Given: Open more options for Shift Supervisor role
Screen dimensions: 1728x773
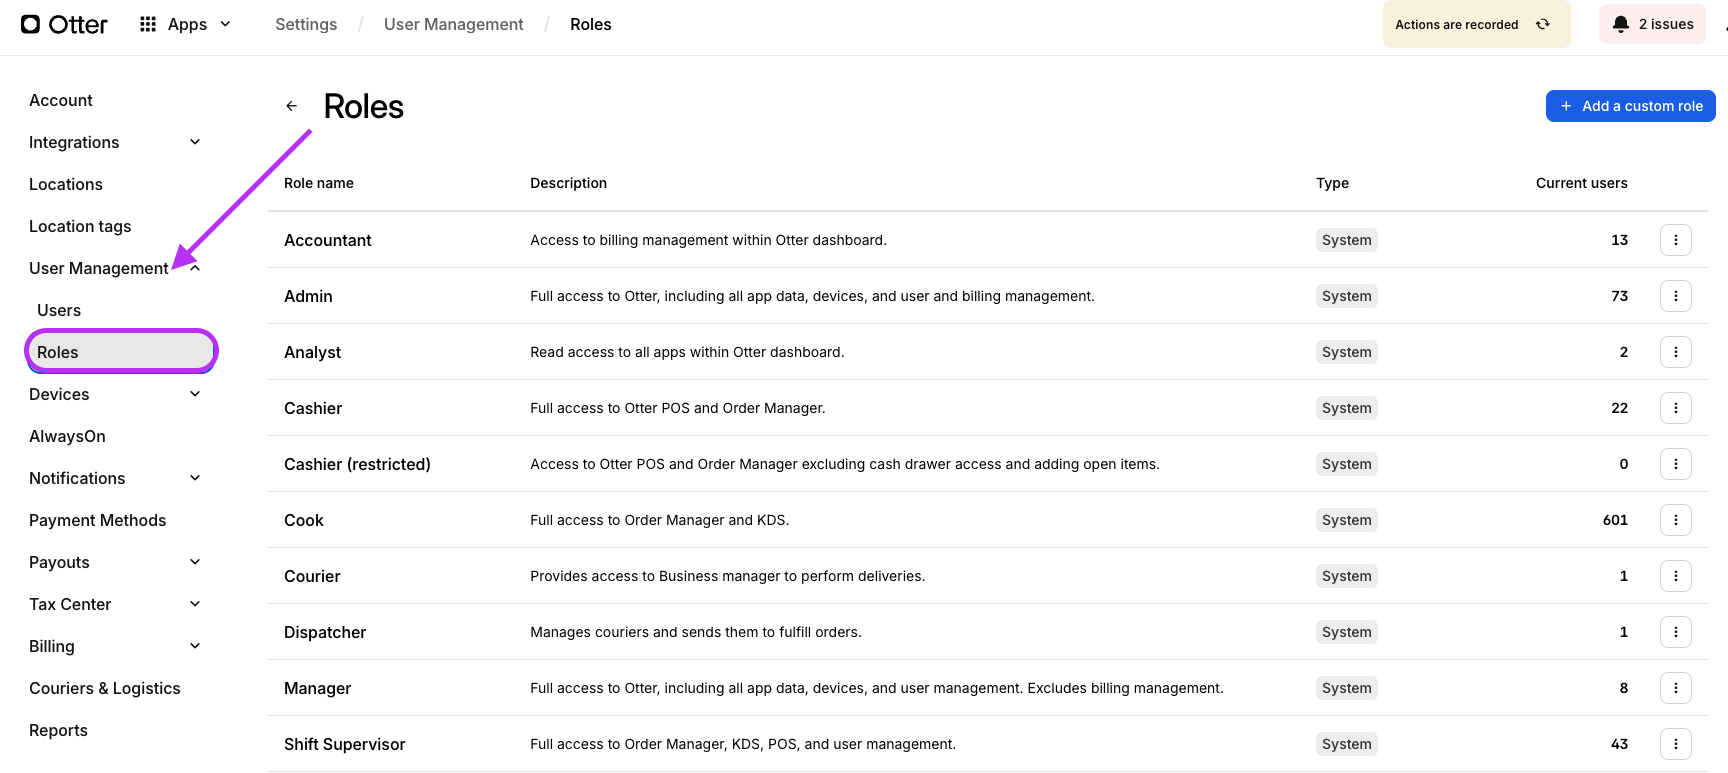Looking at the screenshot, I should (1676, 744).
